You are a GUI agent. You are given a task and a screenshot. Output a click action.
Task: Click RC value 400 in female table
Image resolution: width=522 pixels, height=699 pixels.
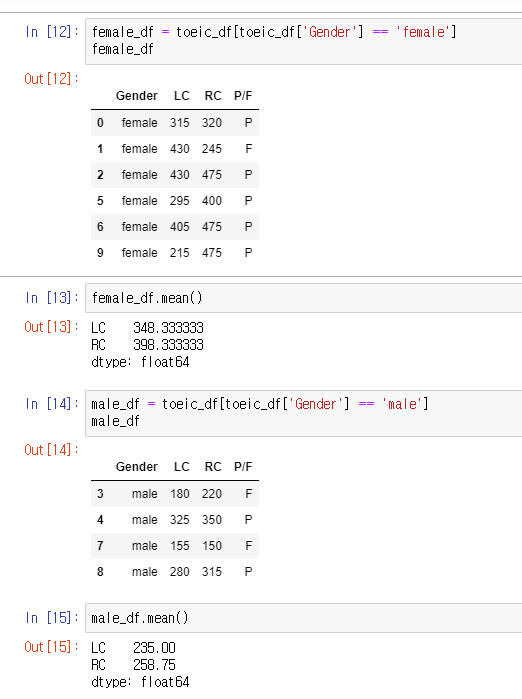click(212, 201)
